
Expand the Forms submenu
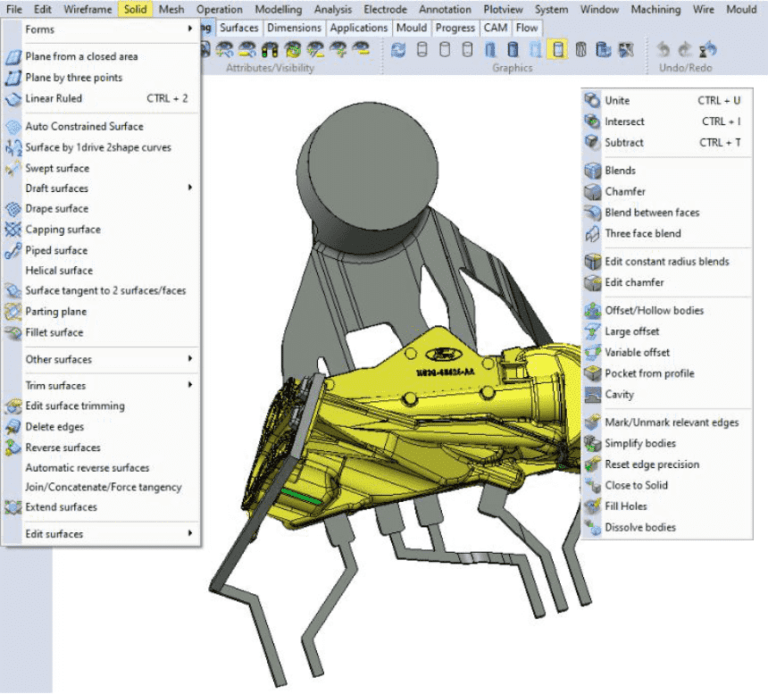pos(101,29)
